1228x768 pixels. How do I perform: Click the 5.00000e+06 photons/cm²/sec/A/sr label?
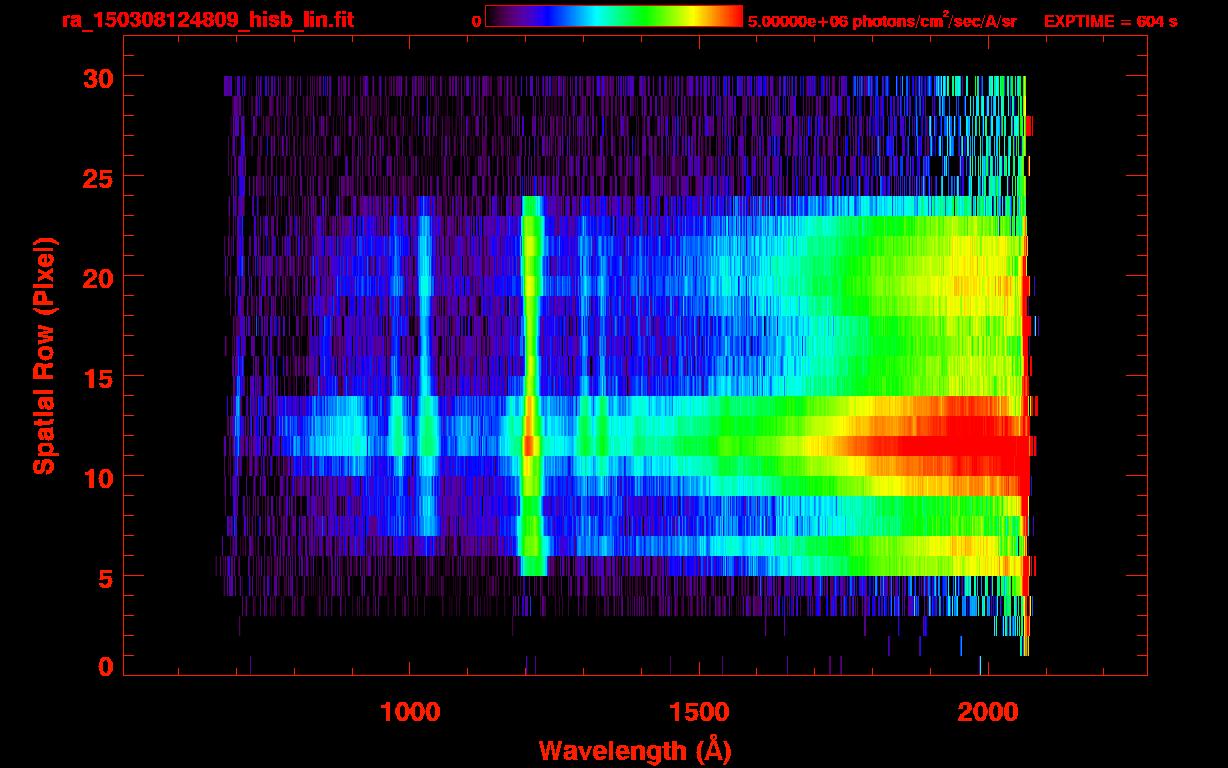[882, 20]
